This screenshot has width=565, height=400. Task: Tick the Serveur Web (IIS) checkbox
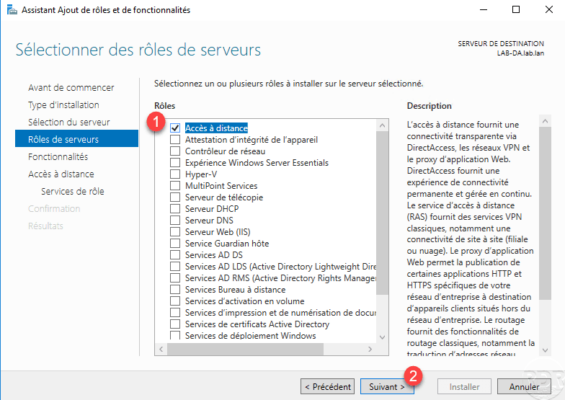175,232
